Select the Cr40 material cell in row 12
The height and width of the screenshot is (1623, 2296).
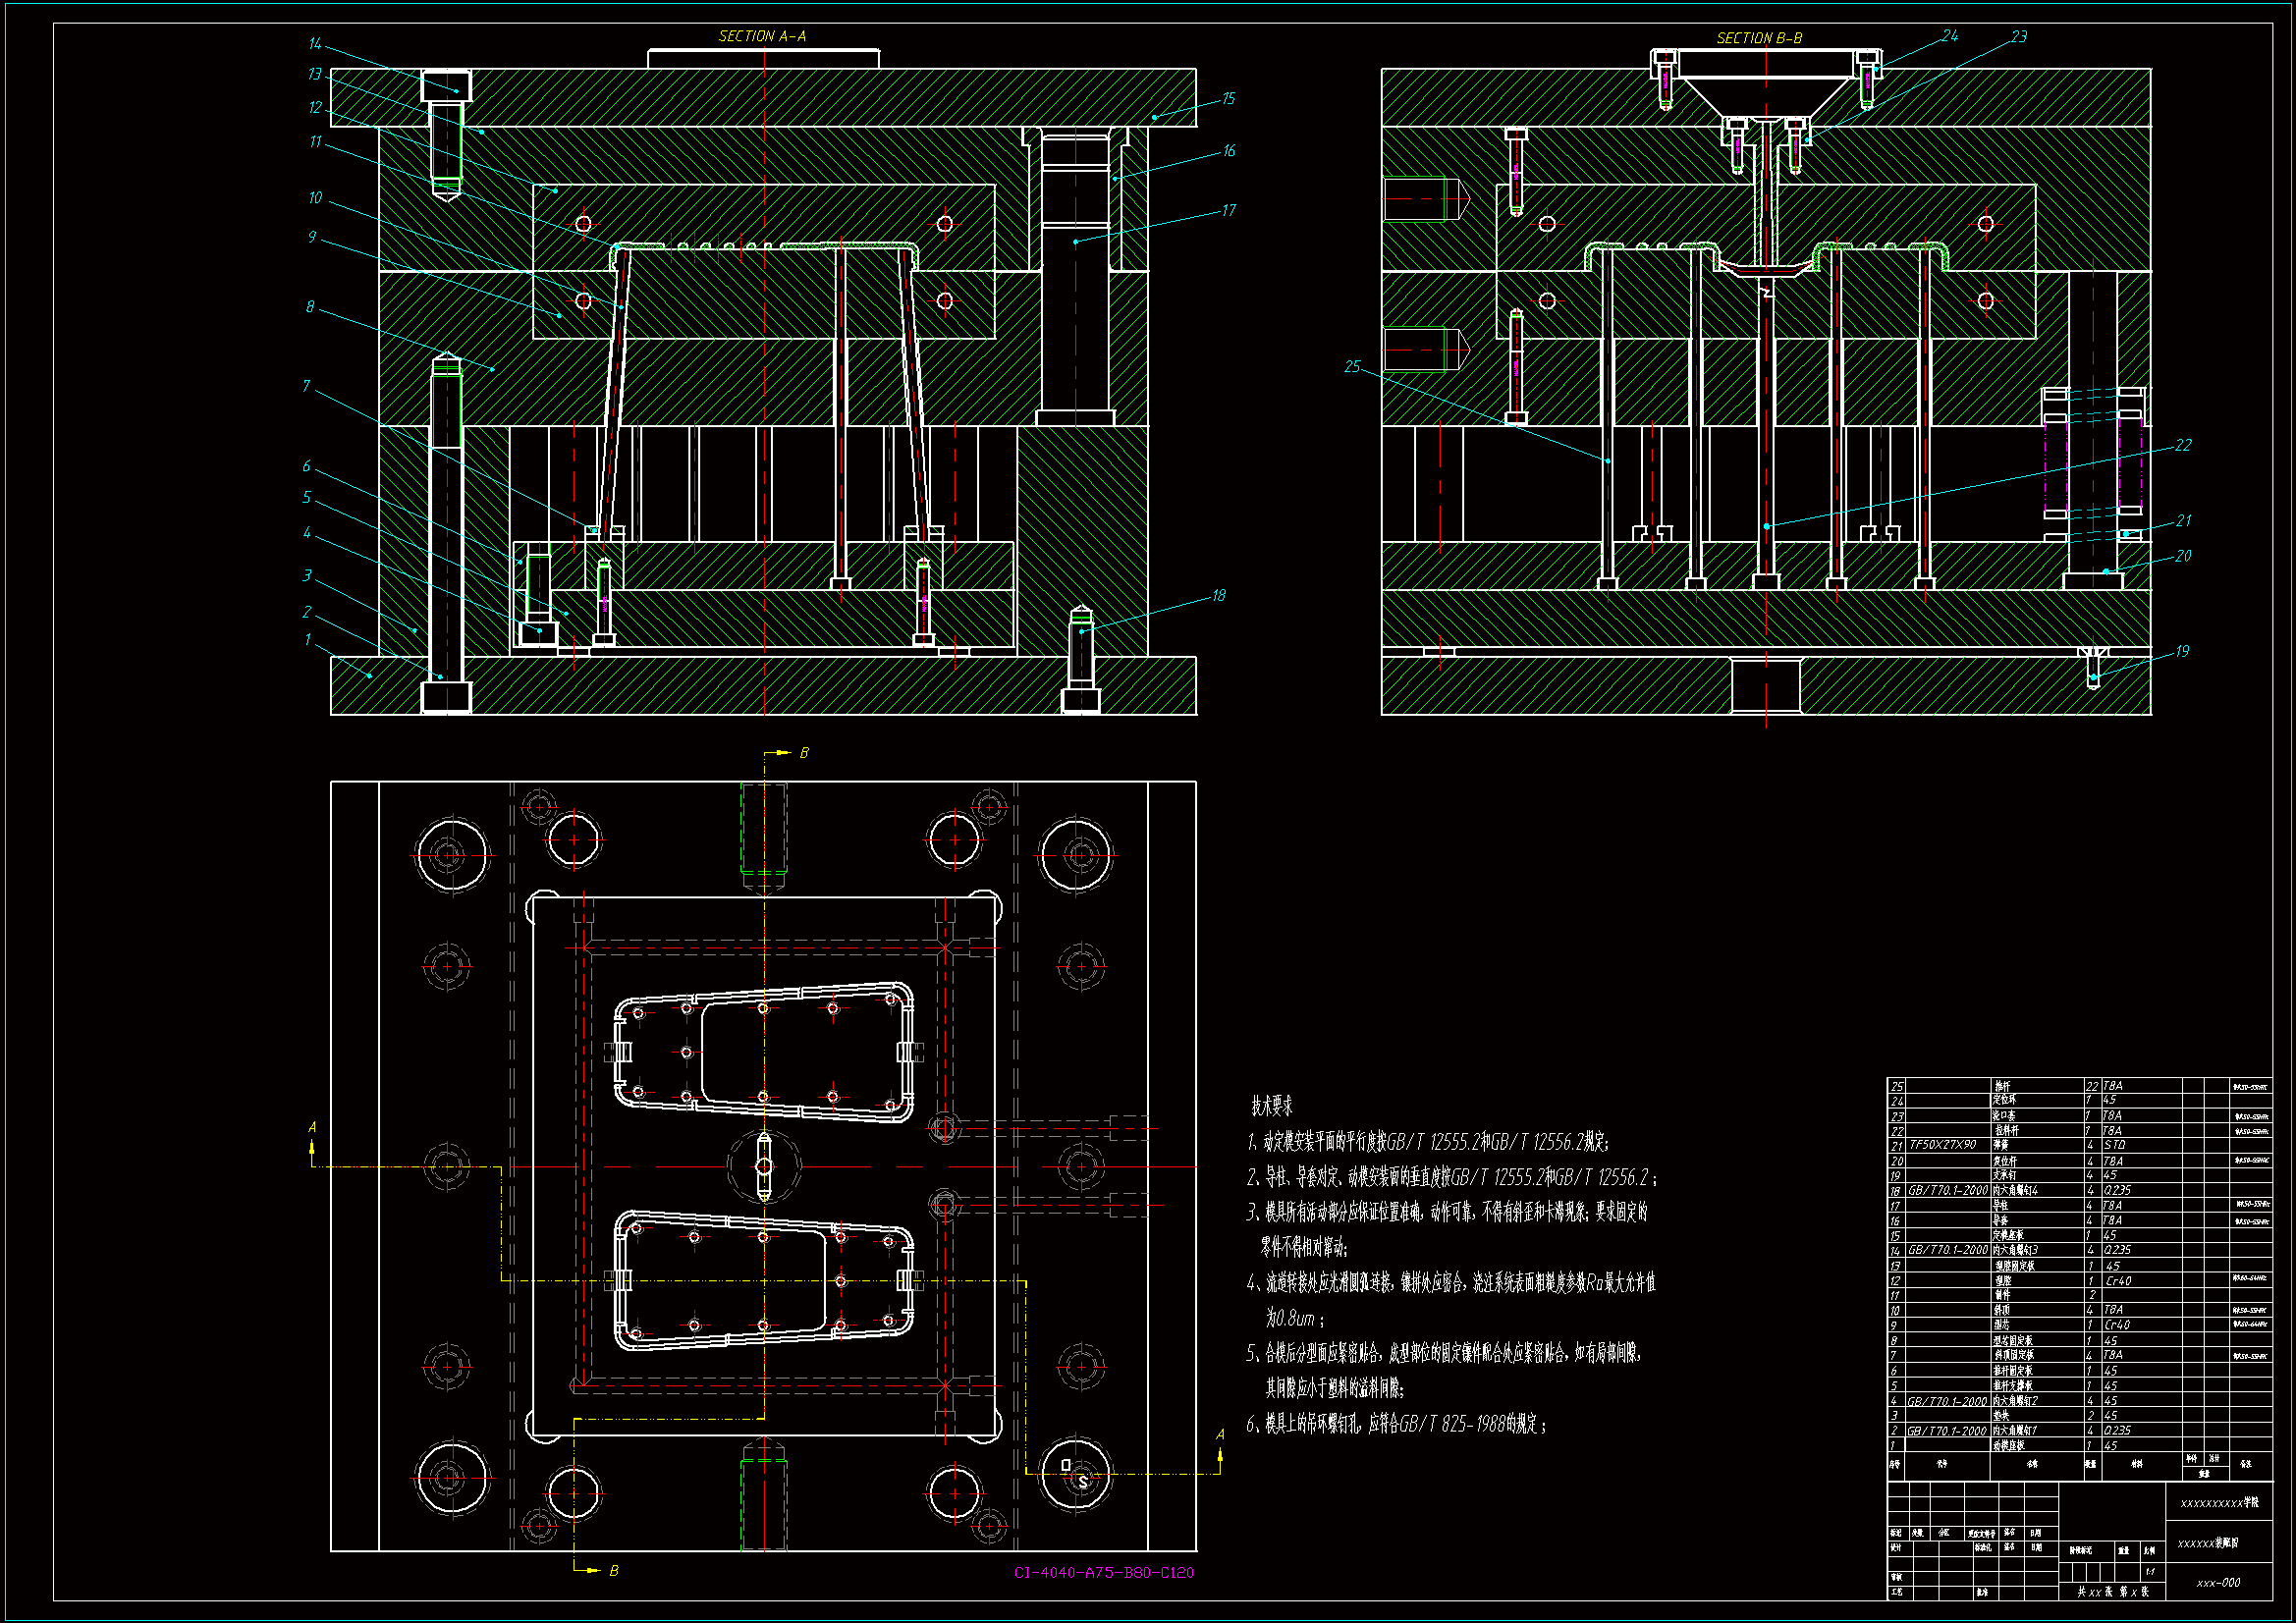click(x=2117, y=1281)
